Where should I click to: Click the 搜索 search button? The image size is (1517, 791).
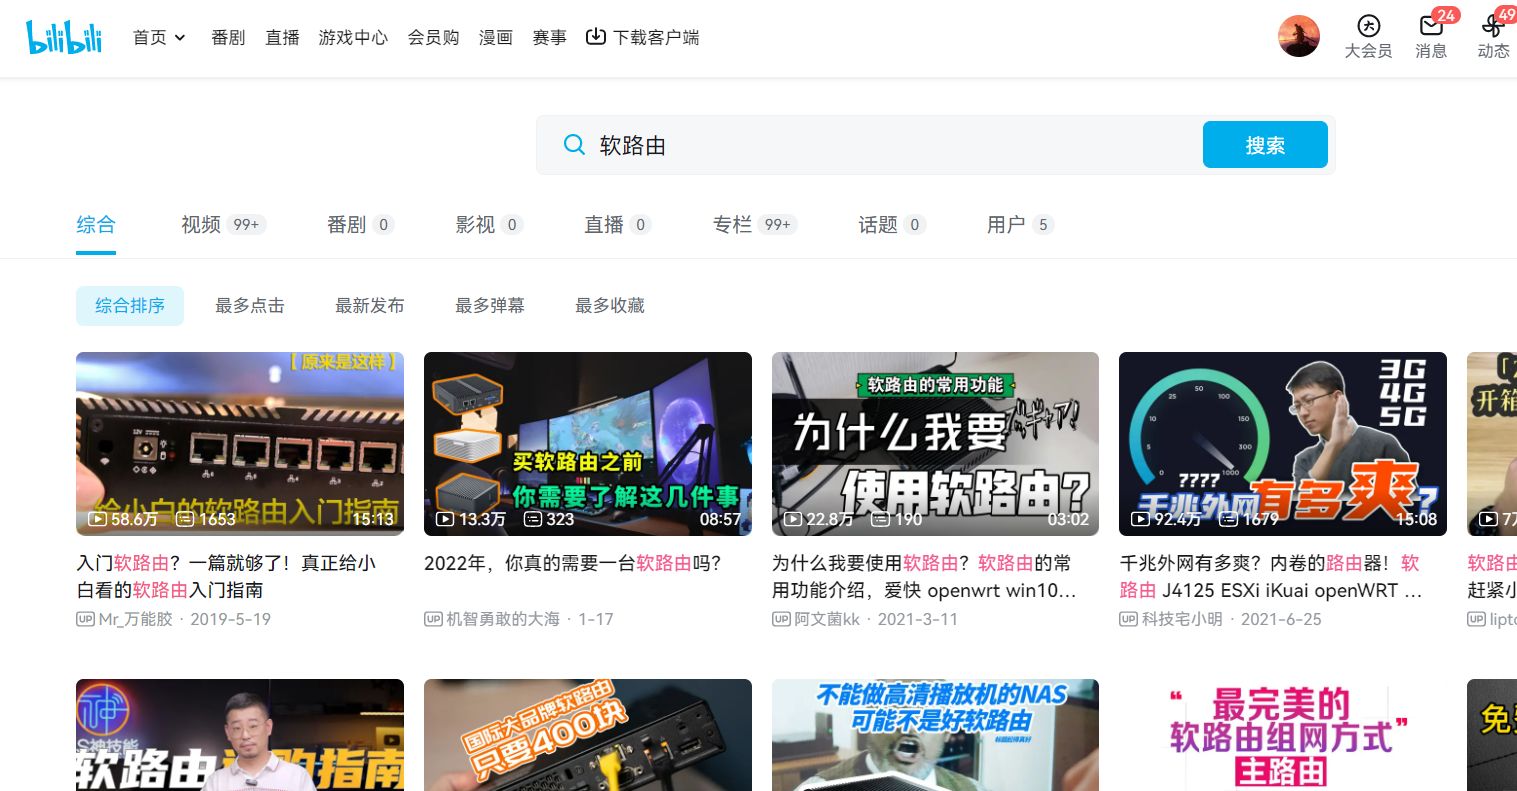click(1264, 144)
